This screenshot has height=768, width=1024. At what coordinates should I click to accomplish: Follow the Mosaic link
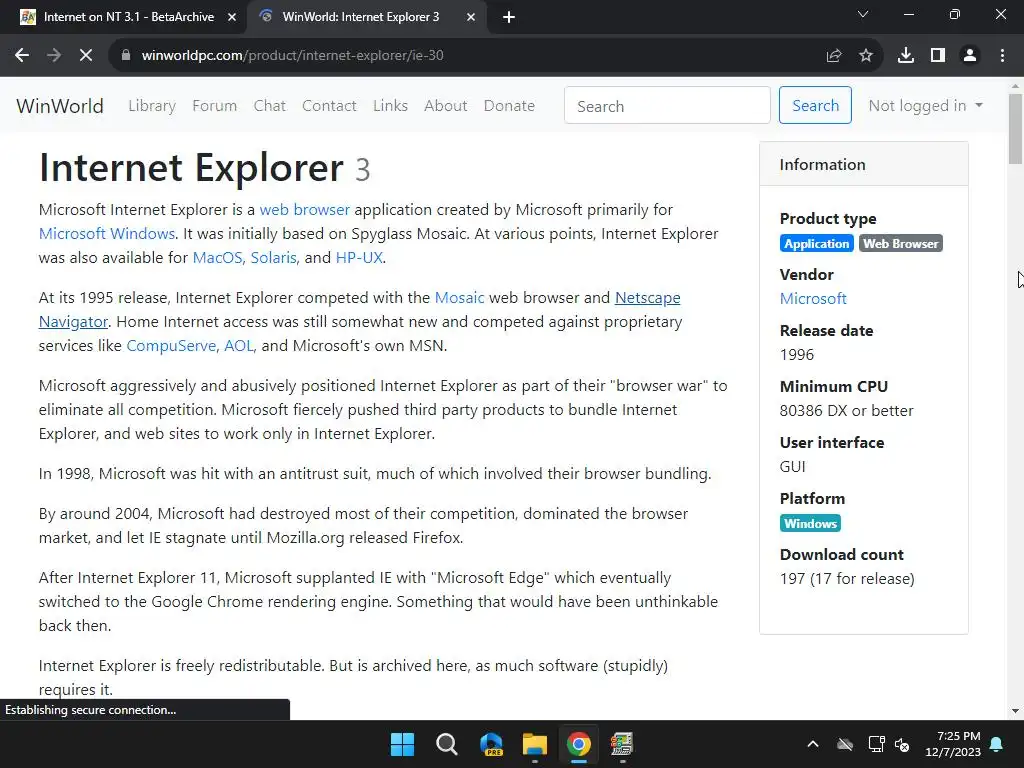pyautogui.click(x=459, y=298)
